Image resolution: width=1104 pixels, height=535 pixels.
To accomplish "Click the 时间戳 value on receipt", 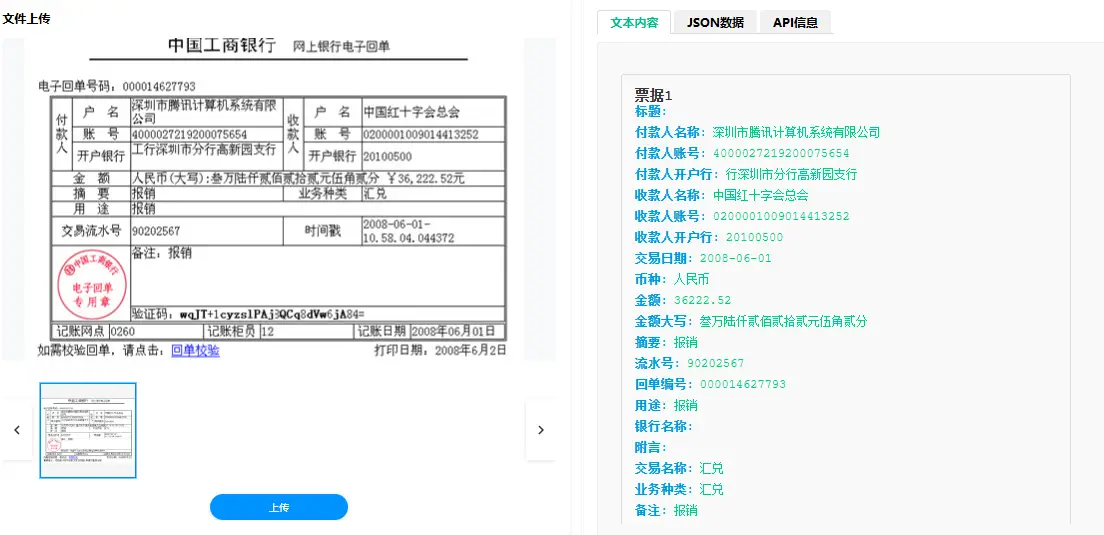I will tap(408, 232).
